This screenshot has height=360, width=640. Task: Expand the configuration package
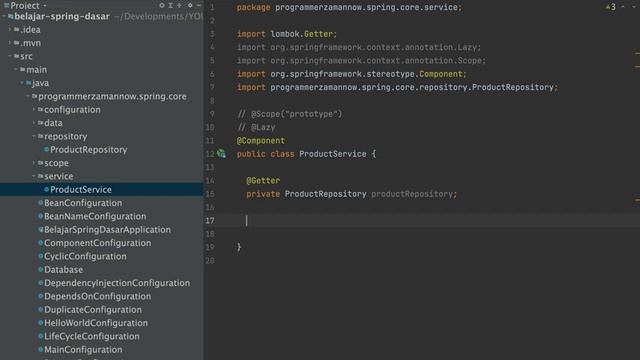click(x=34, y=109)
